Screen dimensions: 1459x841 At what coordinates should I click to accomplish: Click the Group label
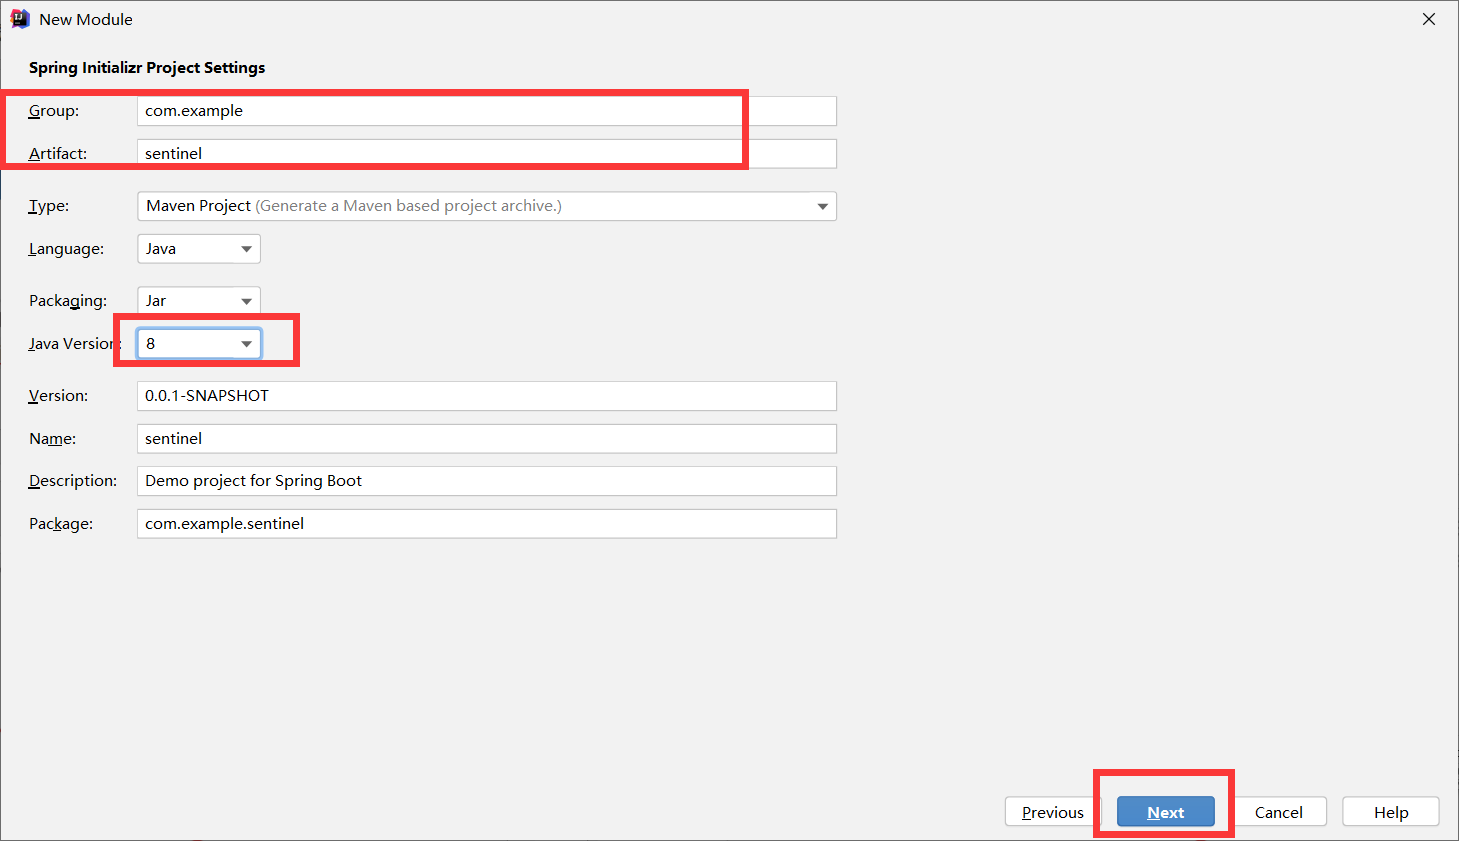[x=54, y=111]
